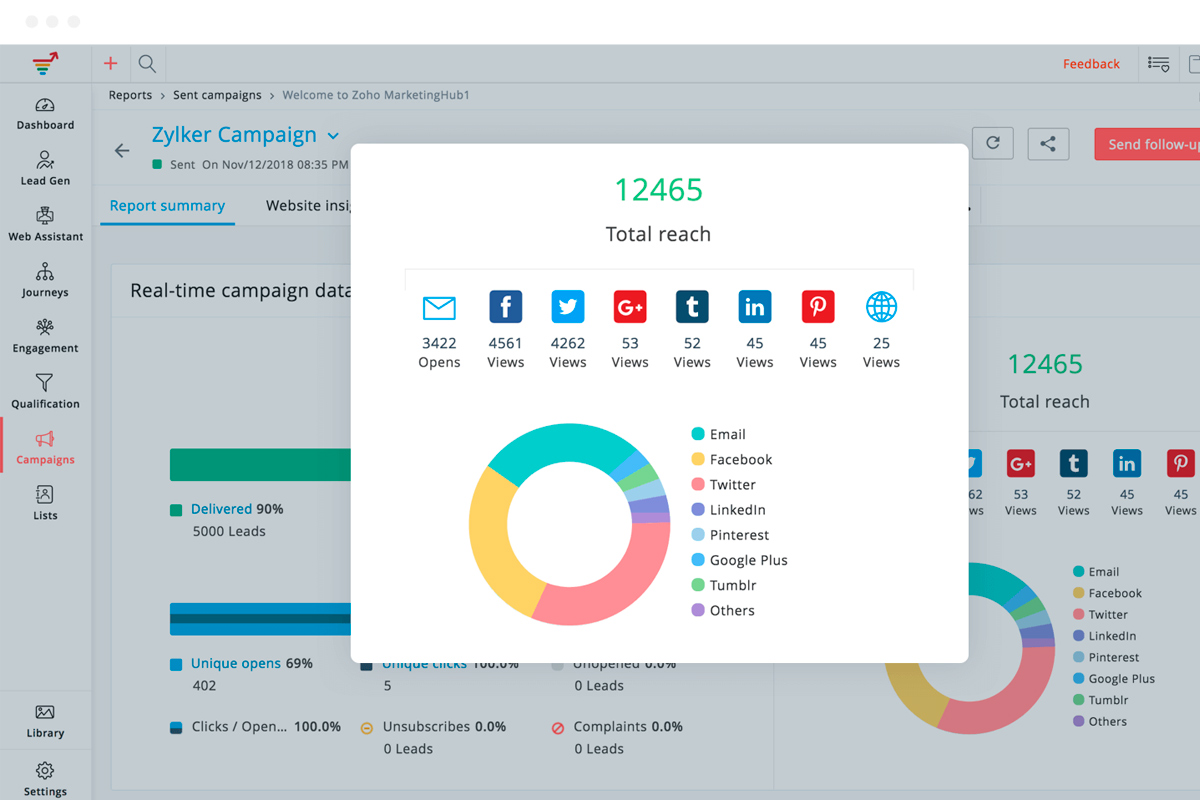This screenshot has width=1200, height=800.
Task: Click the Twitter icon in the popup
Action: [568, 307]
